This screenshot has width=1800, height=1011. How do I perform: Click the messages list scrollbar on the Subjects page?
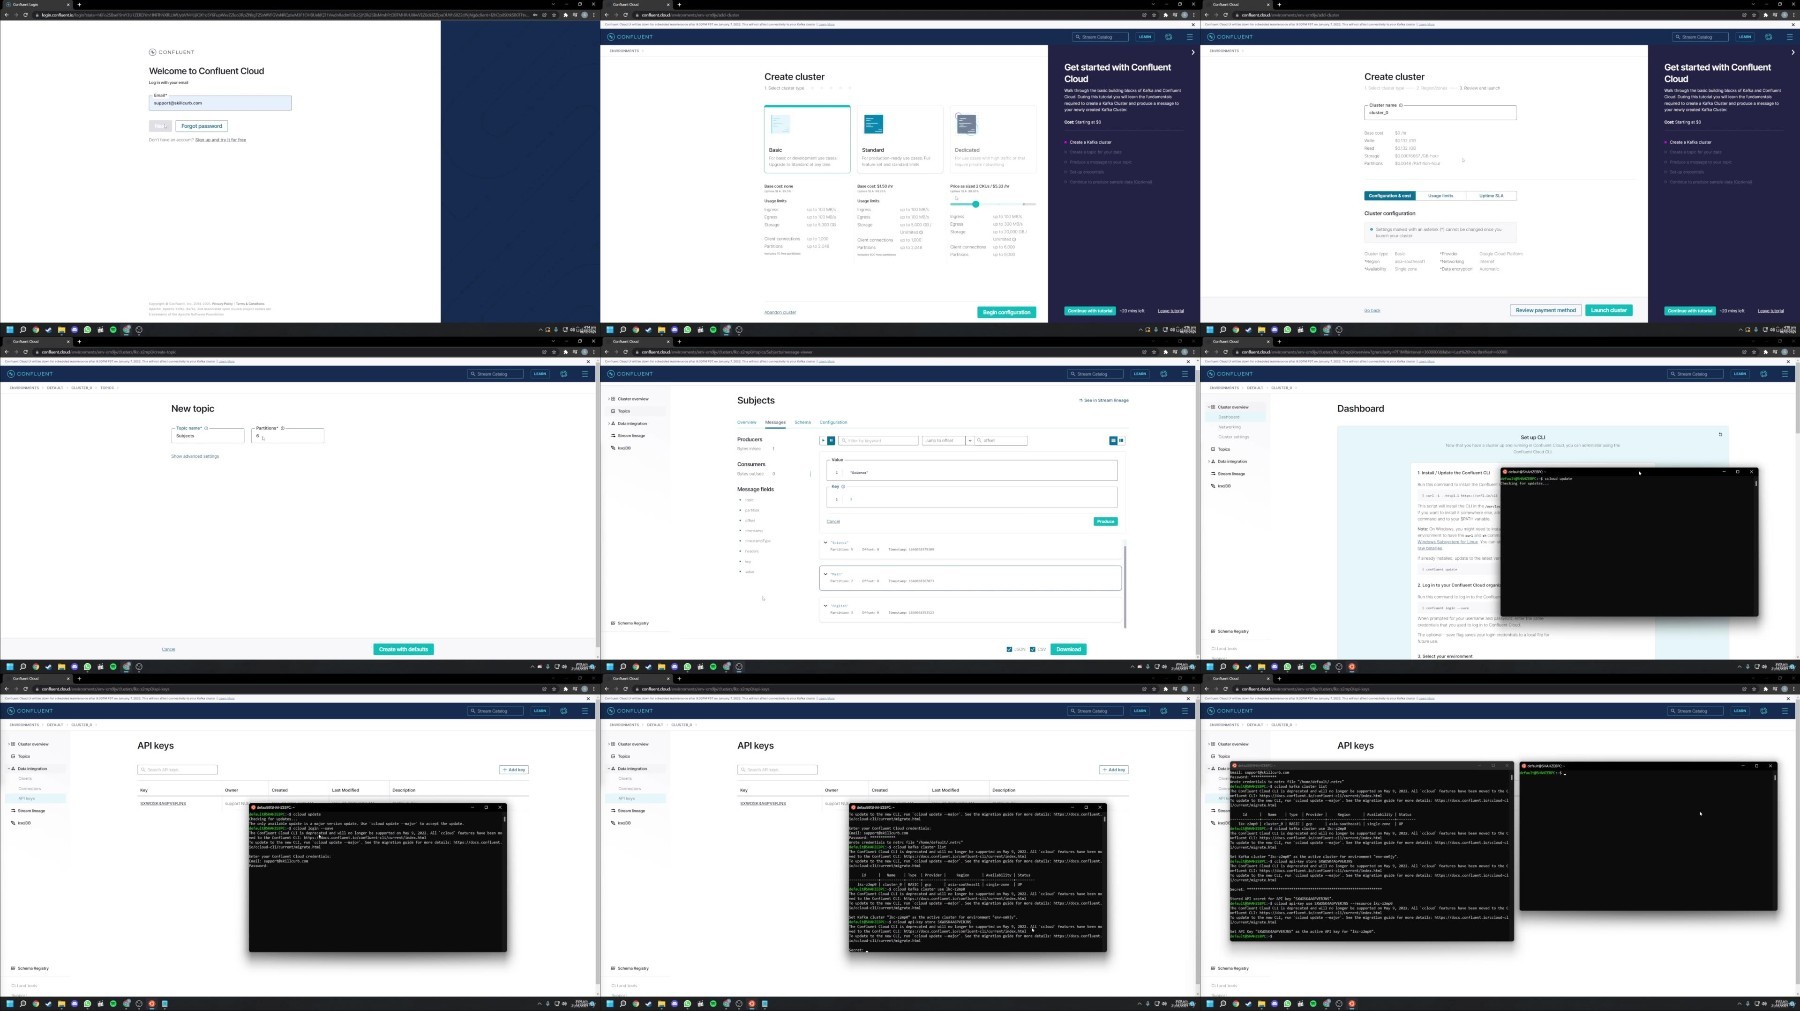click(x=1125, y=585)
